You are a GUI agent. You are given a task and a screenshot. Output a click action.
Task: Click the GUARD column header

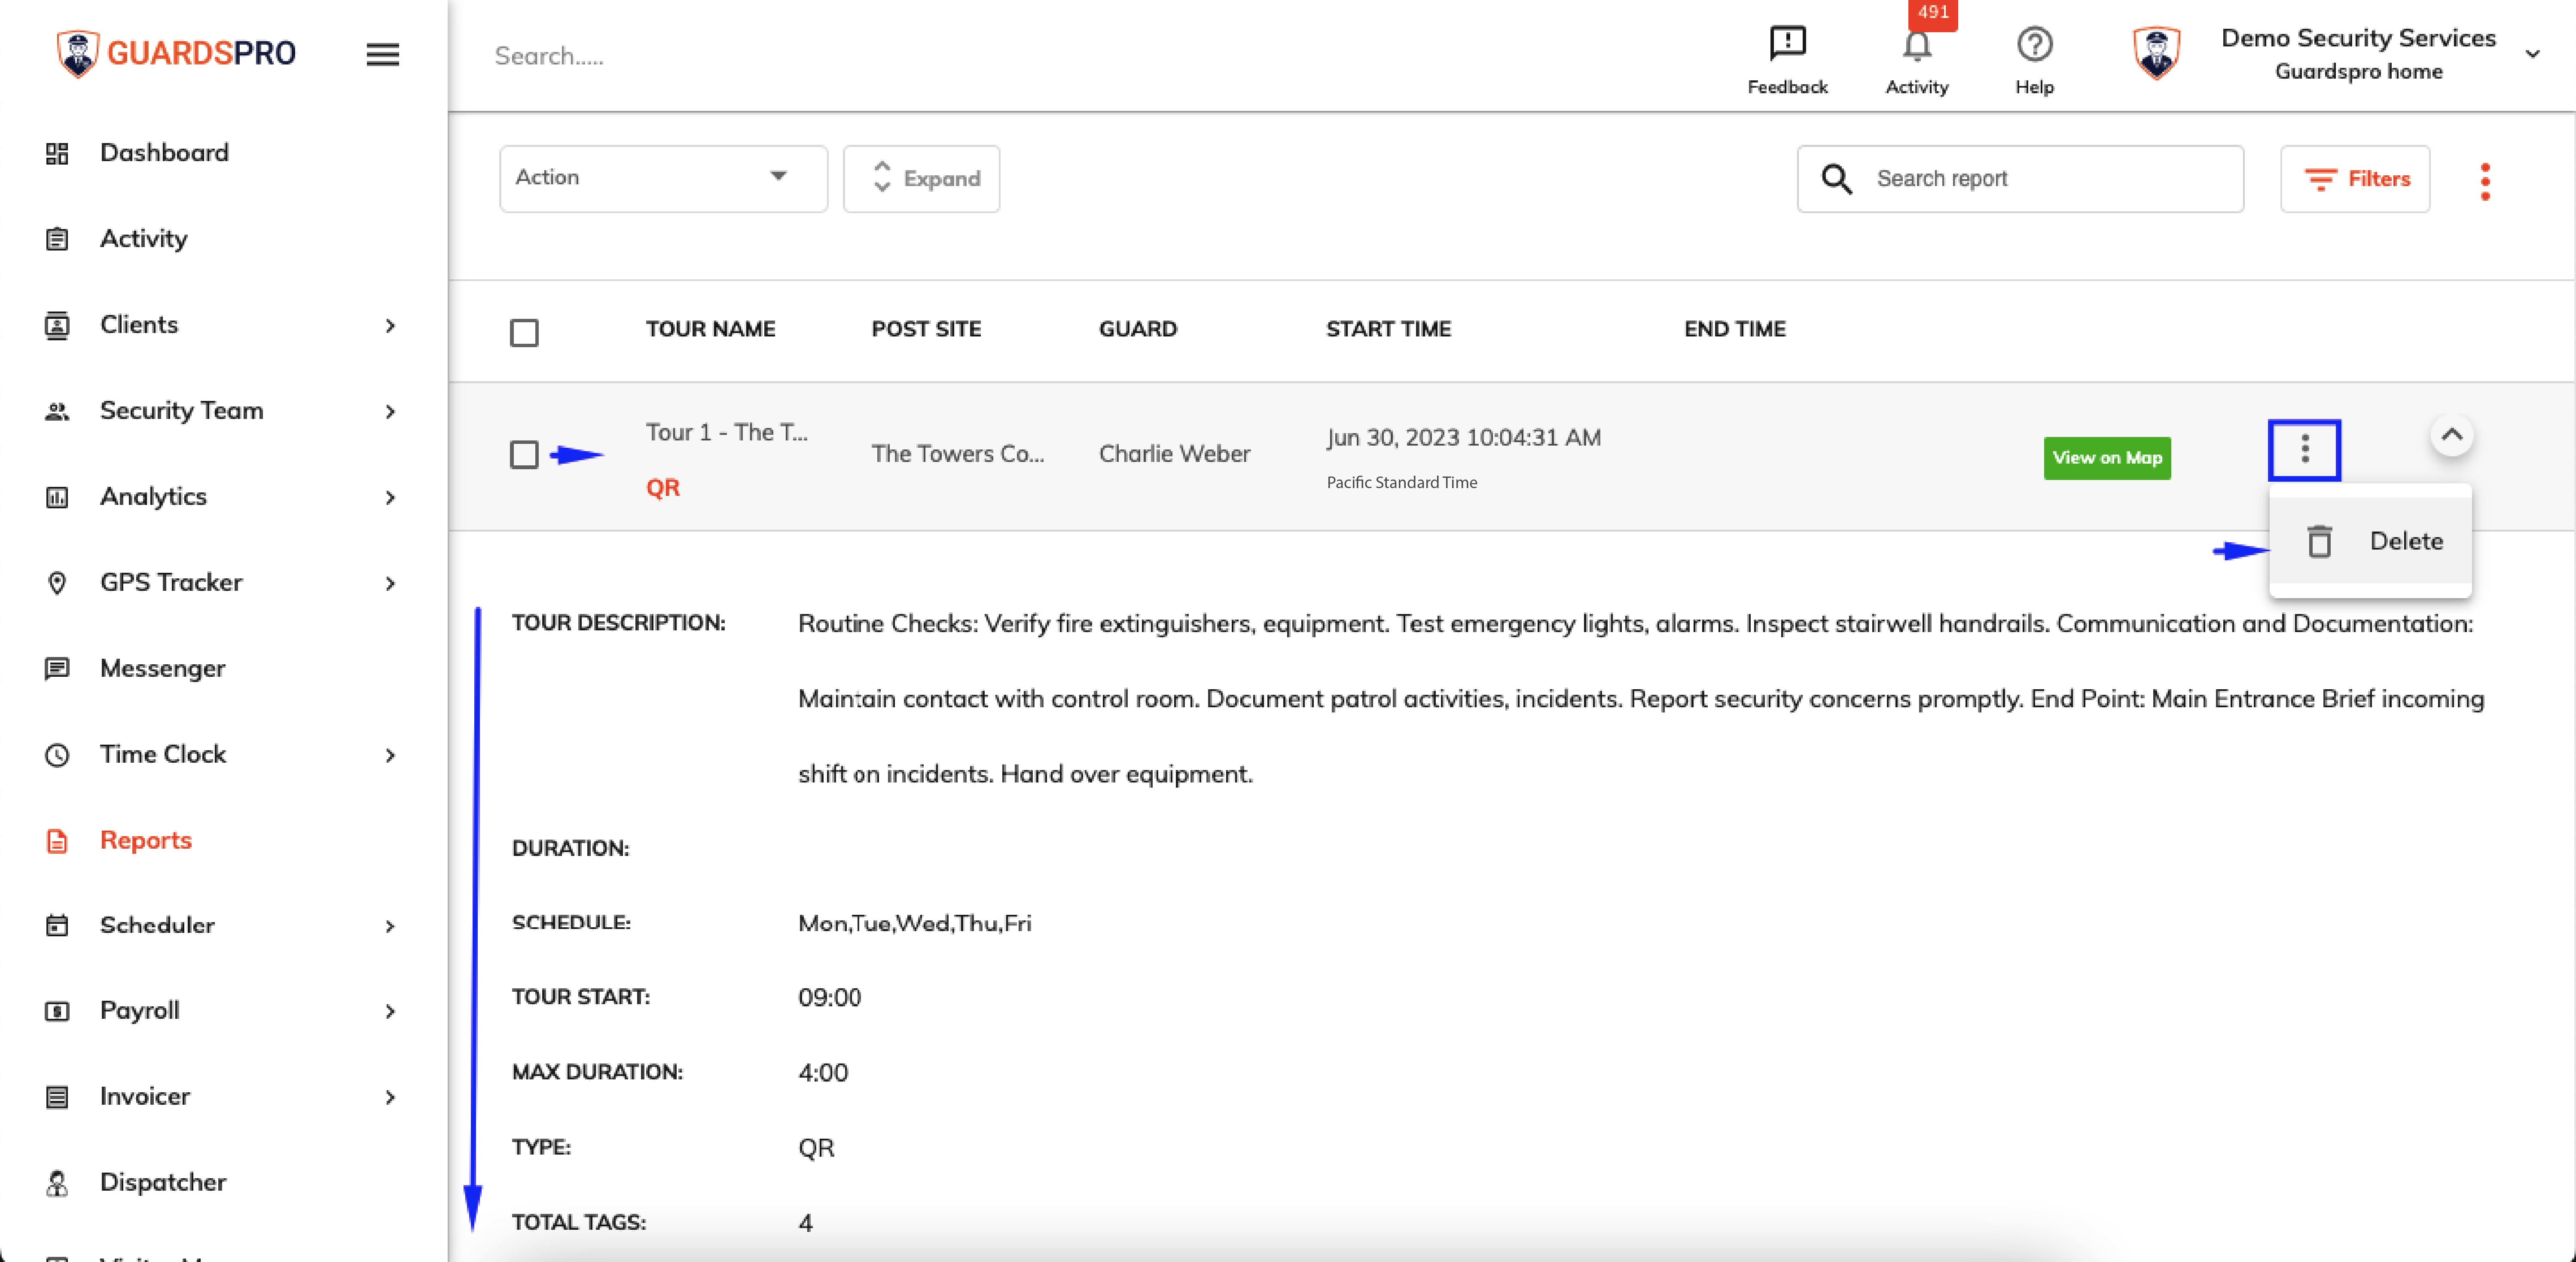pos(1137,330)
